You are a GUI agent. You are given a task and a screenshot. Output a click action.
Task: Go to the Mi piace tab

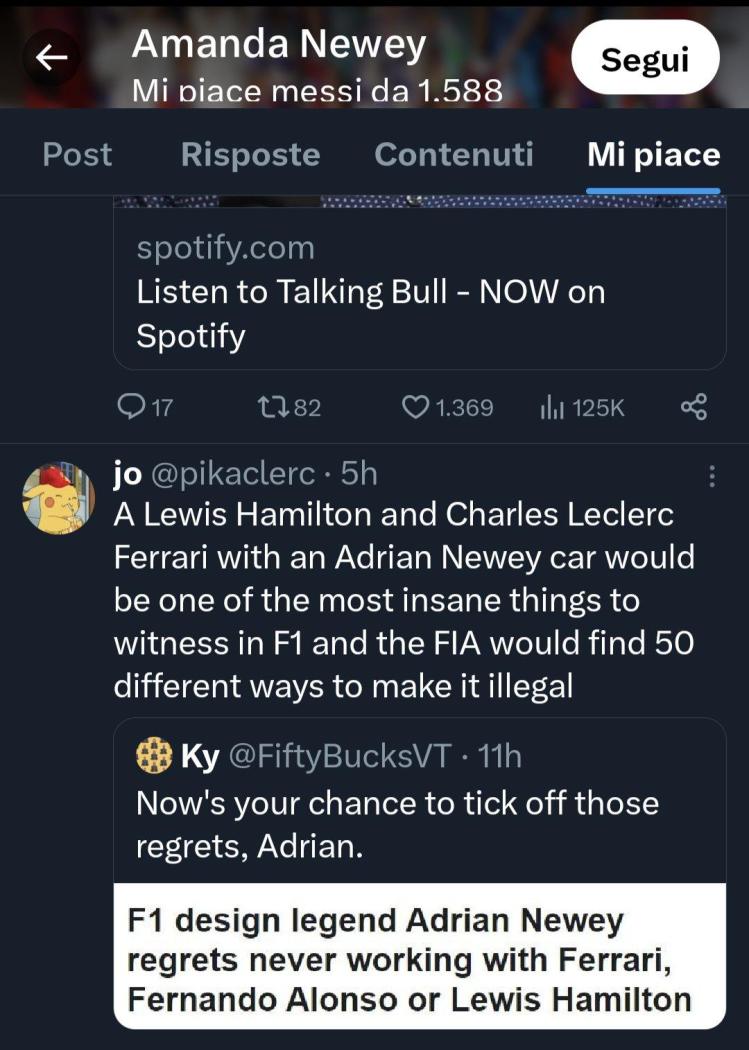(x=653, y=155)
